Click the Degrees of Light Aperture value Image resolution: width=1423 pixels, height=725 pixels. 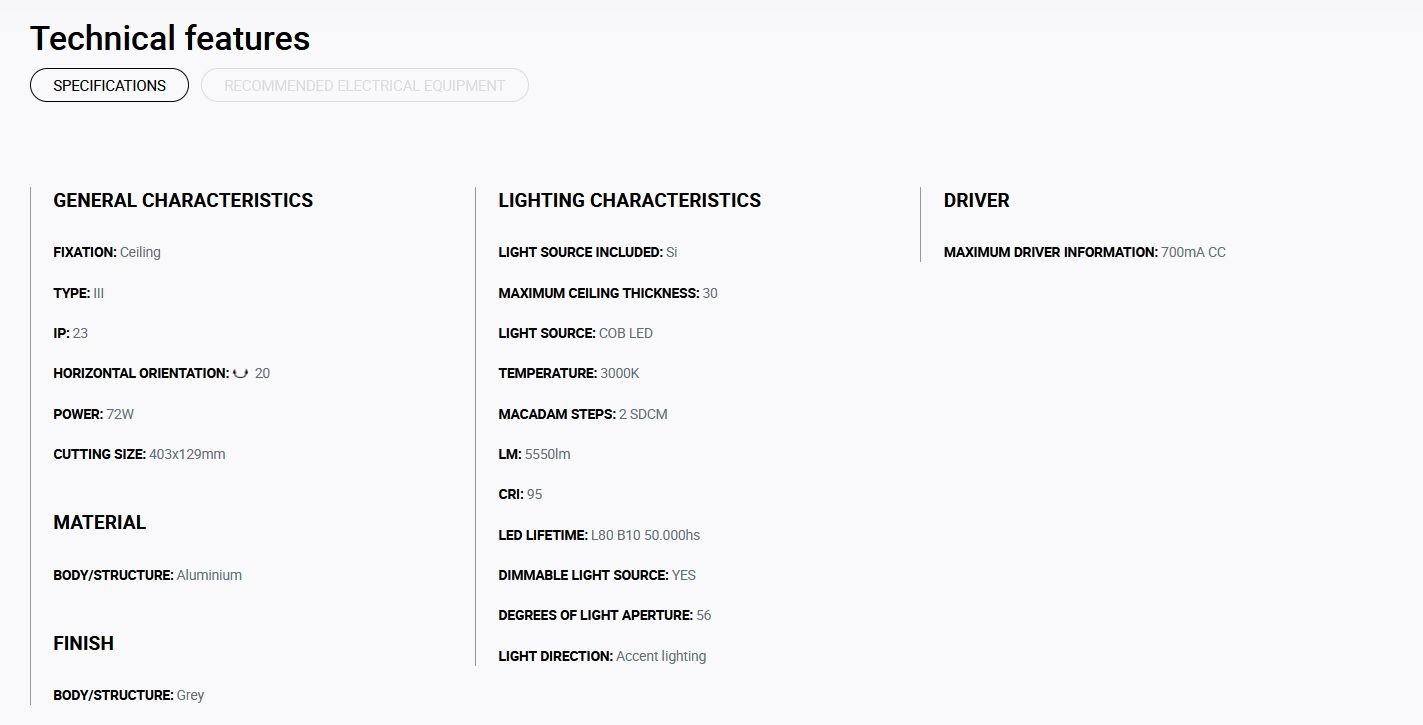pyautogui.click(x=704, y=615)
